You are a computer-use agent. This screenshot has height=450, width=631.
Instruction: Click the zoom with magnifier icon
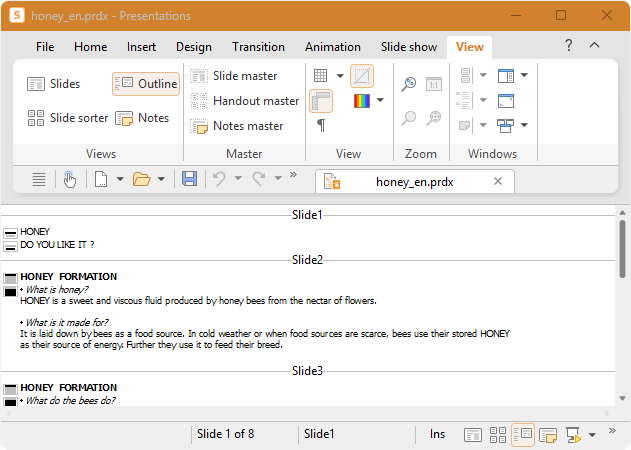pyautogui.click(x=409, y=118)
